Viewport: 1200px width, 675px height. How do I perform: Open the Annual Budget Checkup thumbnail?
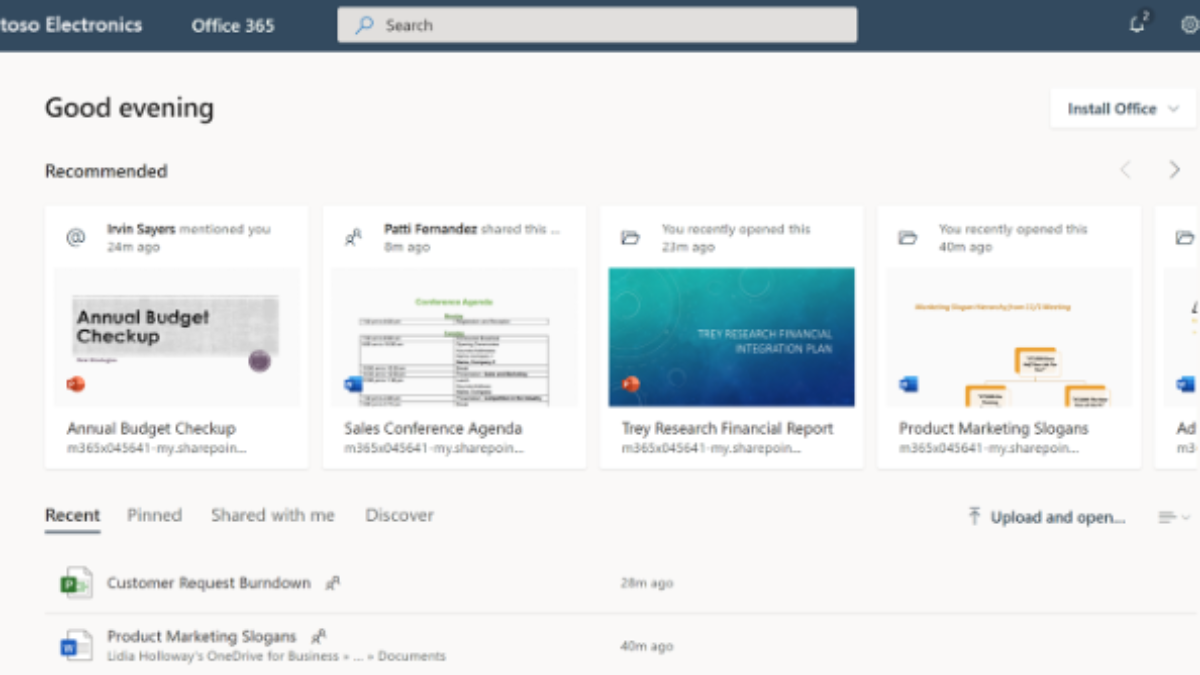177,336
